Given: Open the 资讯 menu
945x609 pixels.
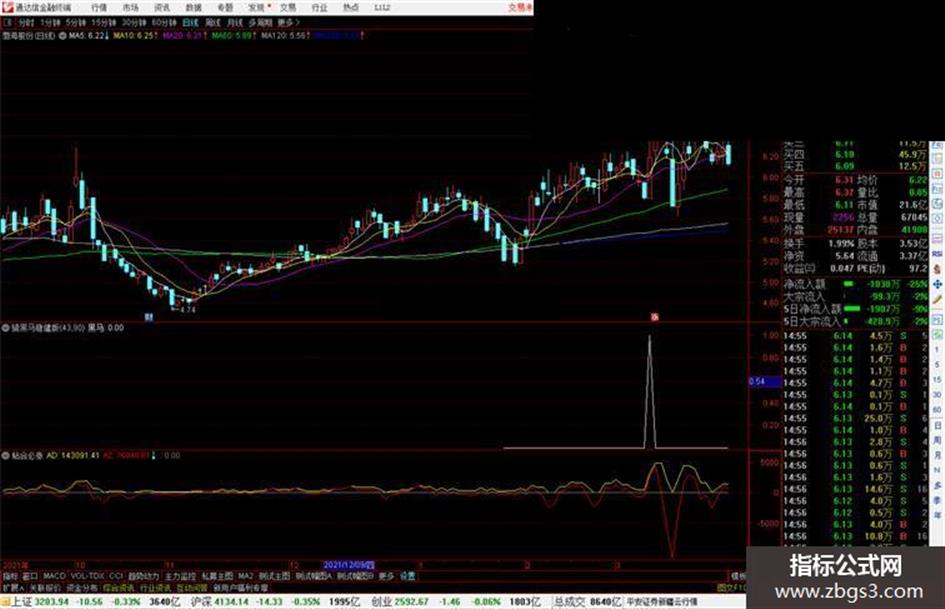Looking at the screenshot, I should (162, 7).
